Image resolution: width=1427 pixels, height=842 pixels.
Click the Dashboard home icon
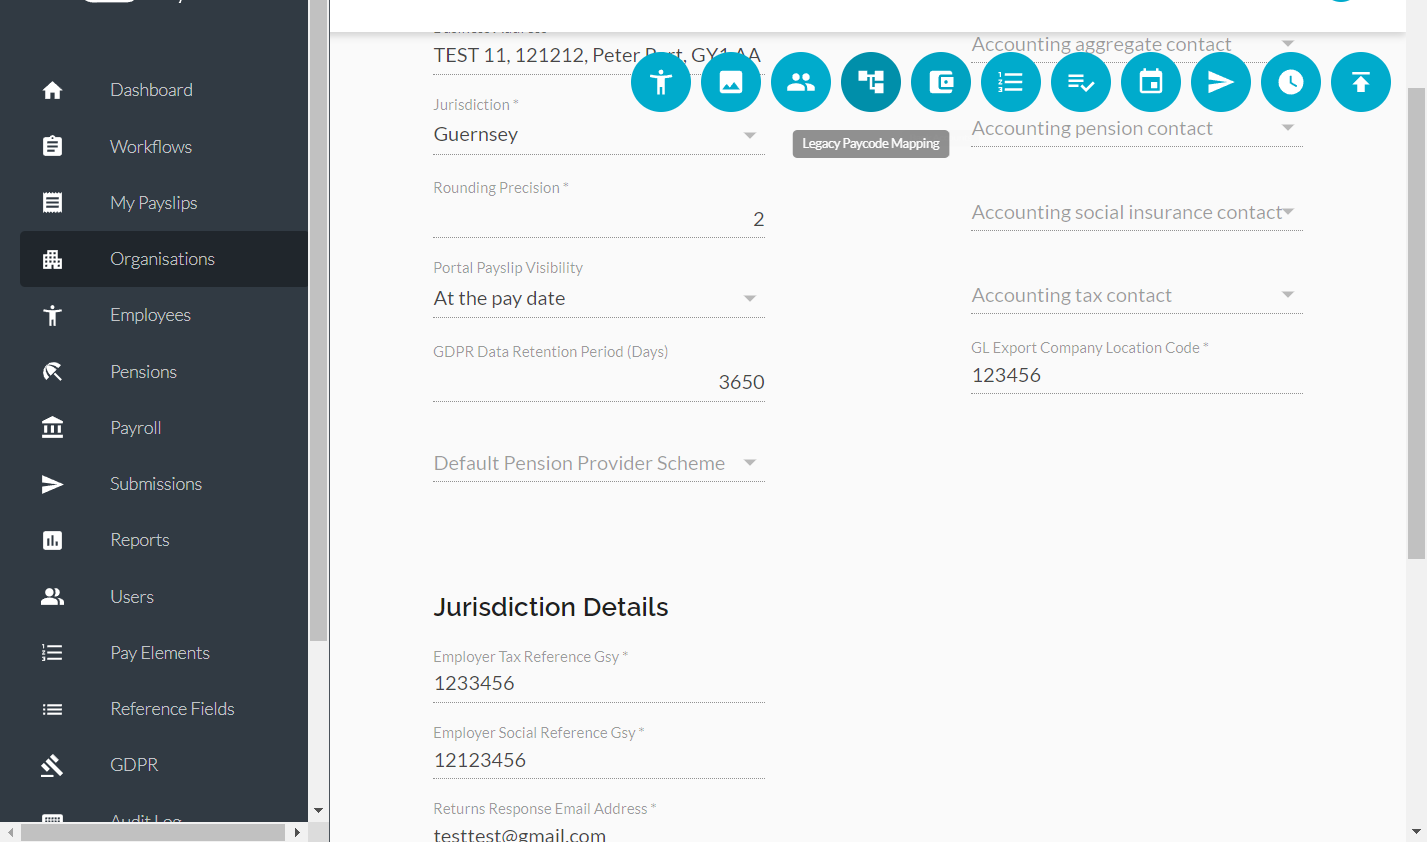53,90
